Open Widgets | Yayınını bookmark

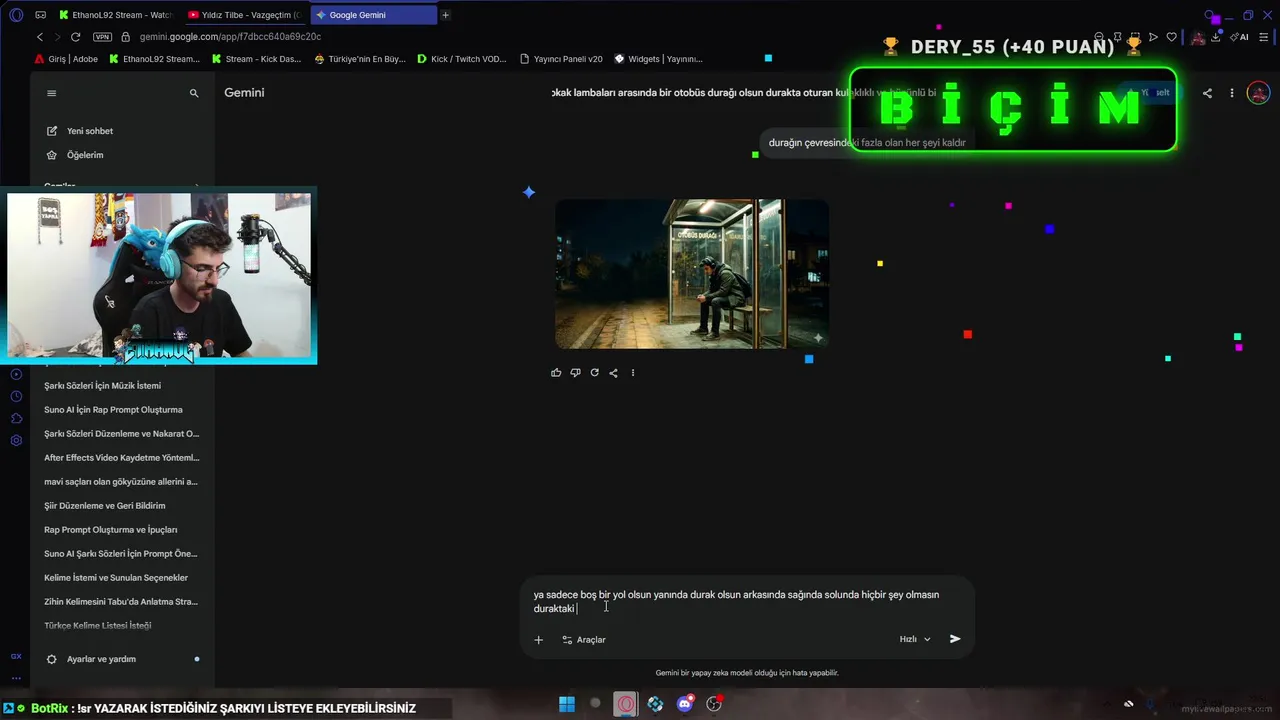(658, 59)
